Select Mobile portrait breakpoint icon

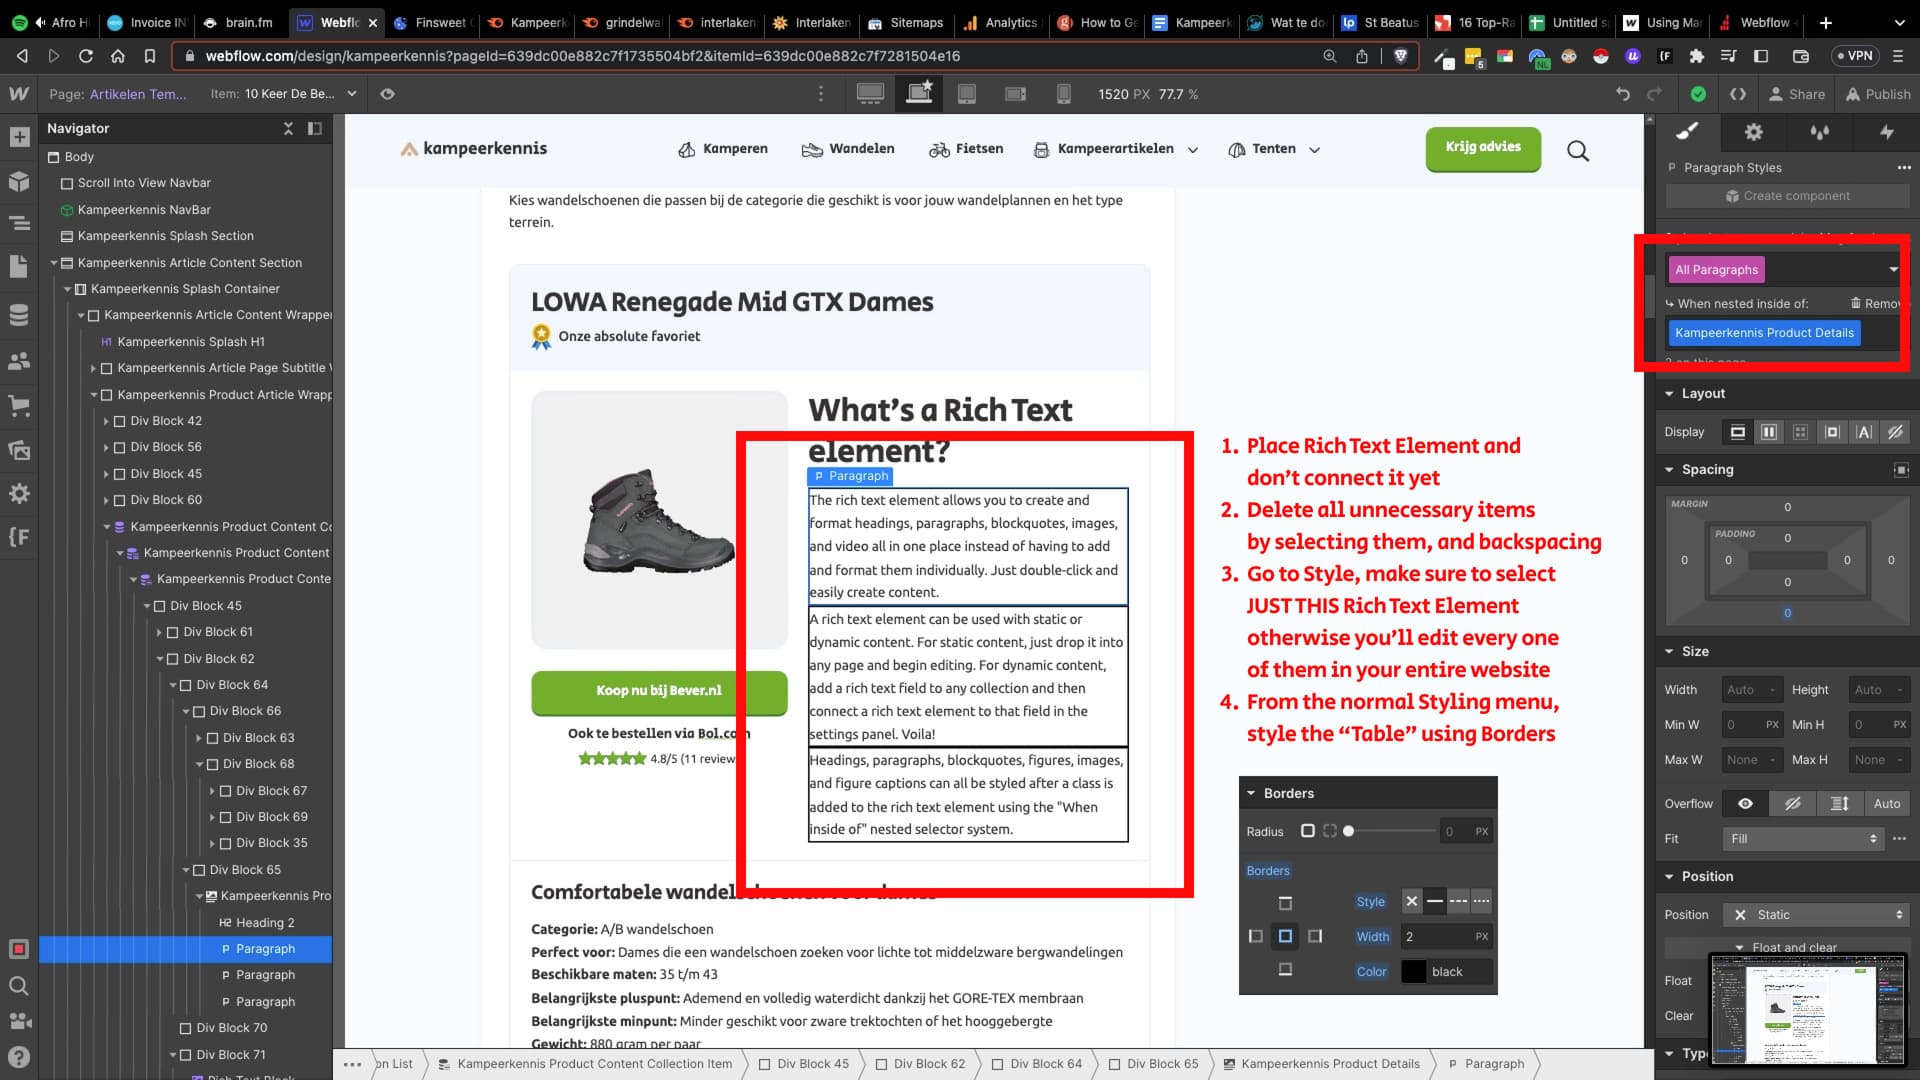point(1063,94)
